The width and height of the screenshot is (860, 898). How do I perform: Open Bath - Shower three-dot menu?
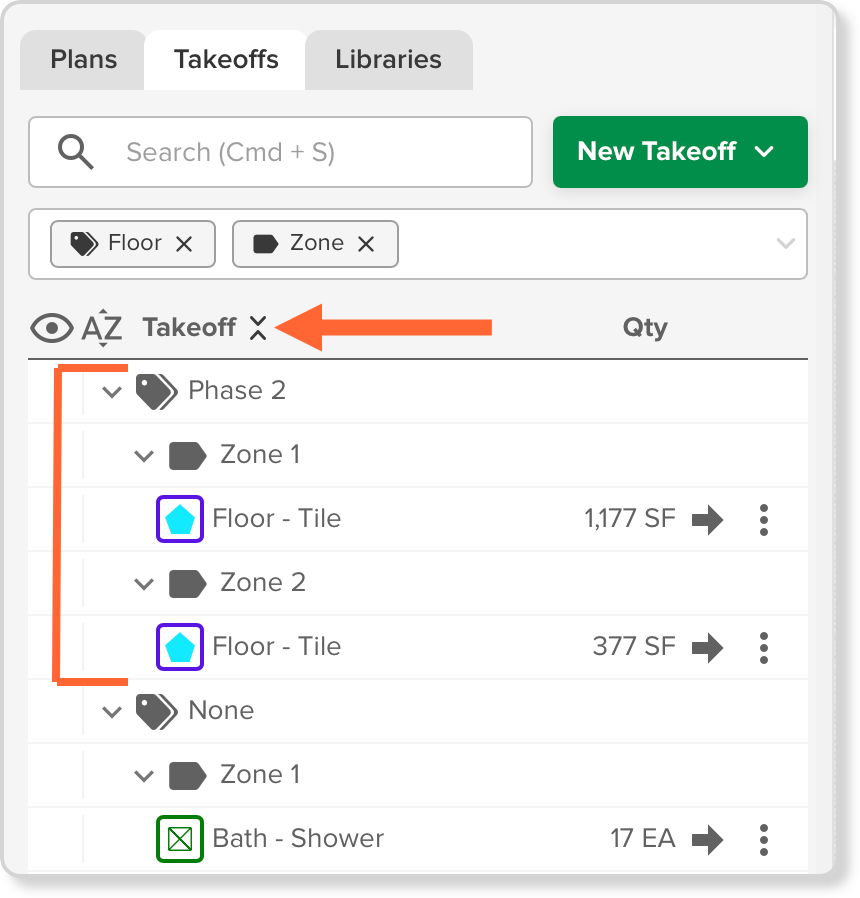coord(764,840)
